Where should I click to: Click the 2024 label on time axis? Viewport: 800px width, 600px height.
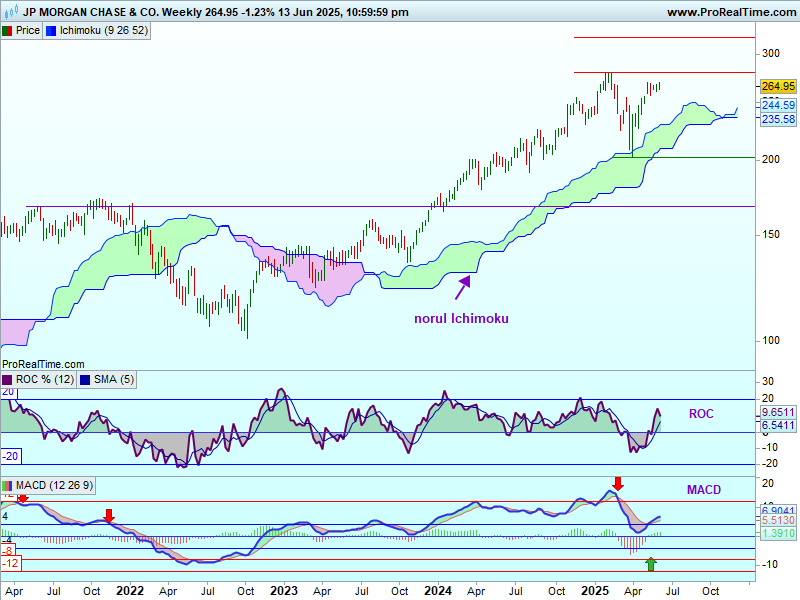pos(436,591)
